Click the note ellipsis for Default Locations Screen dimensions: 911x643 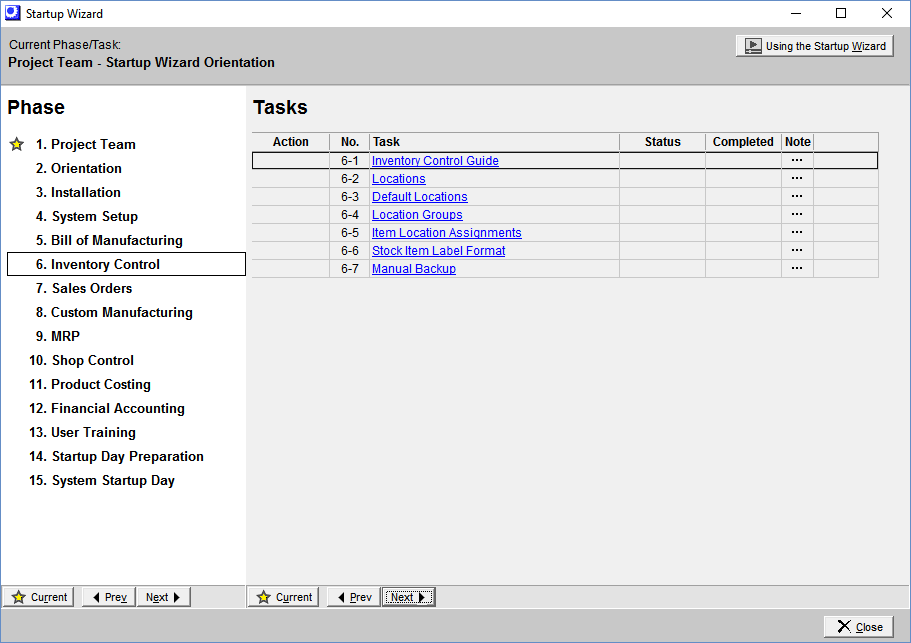coord(797,196)
